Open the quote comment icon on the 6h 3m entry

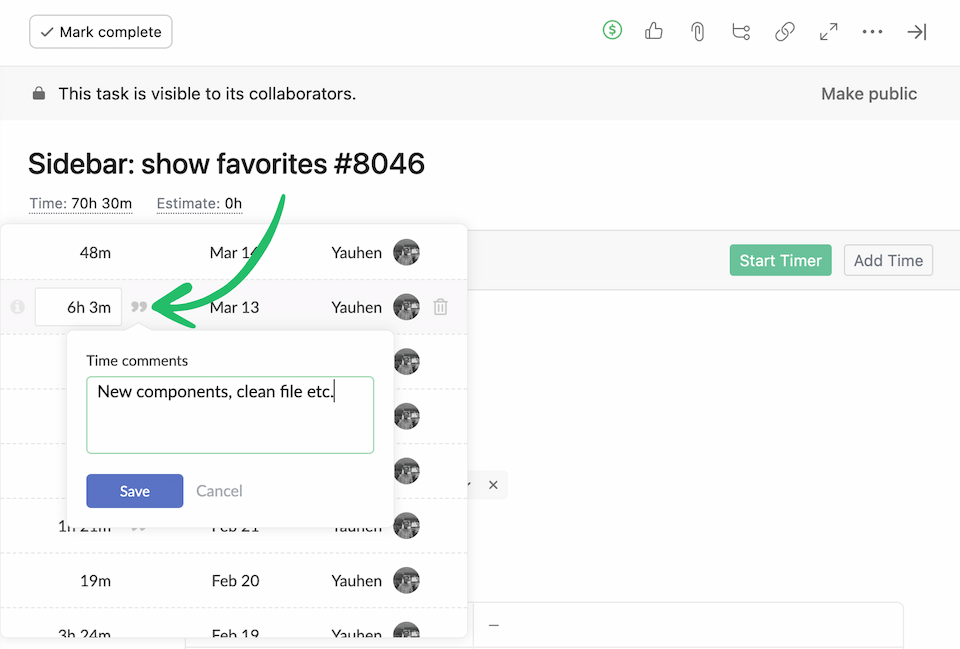click(140, 307)
